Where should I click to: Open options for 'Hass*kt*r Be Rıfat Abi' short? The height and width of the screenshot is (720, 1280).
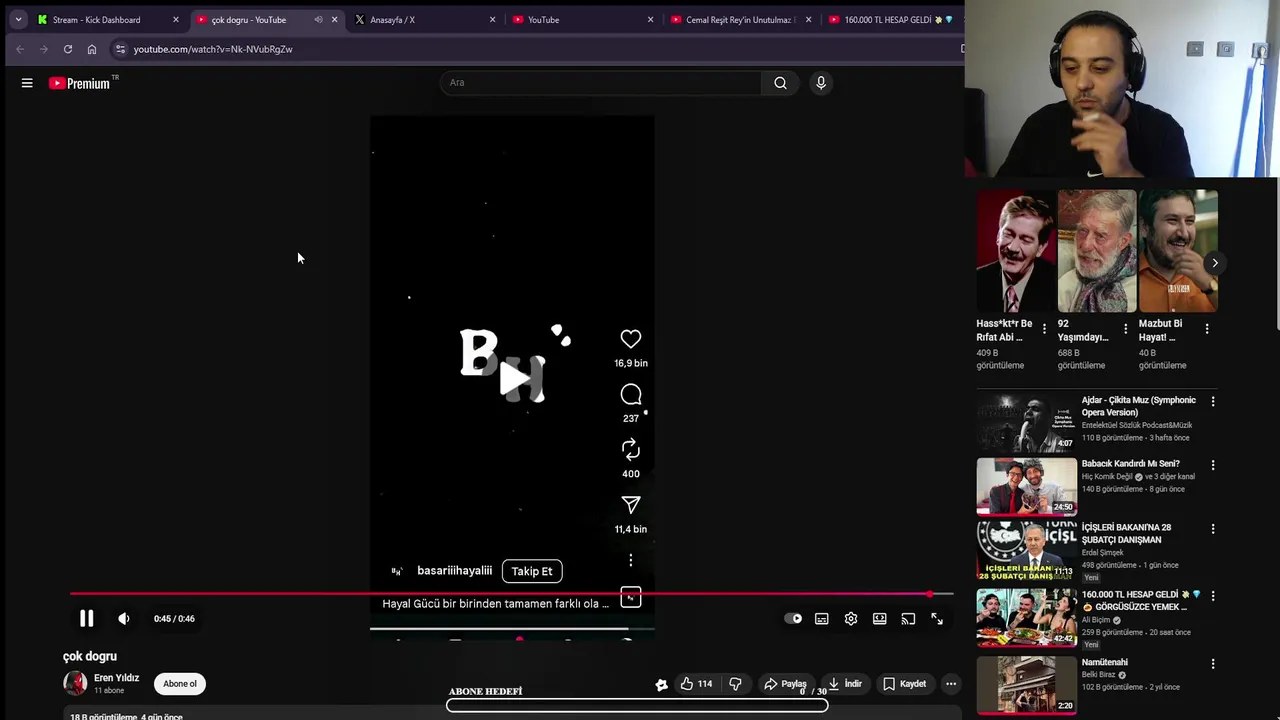tap(1045, 329)
